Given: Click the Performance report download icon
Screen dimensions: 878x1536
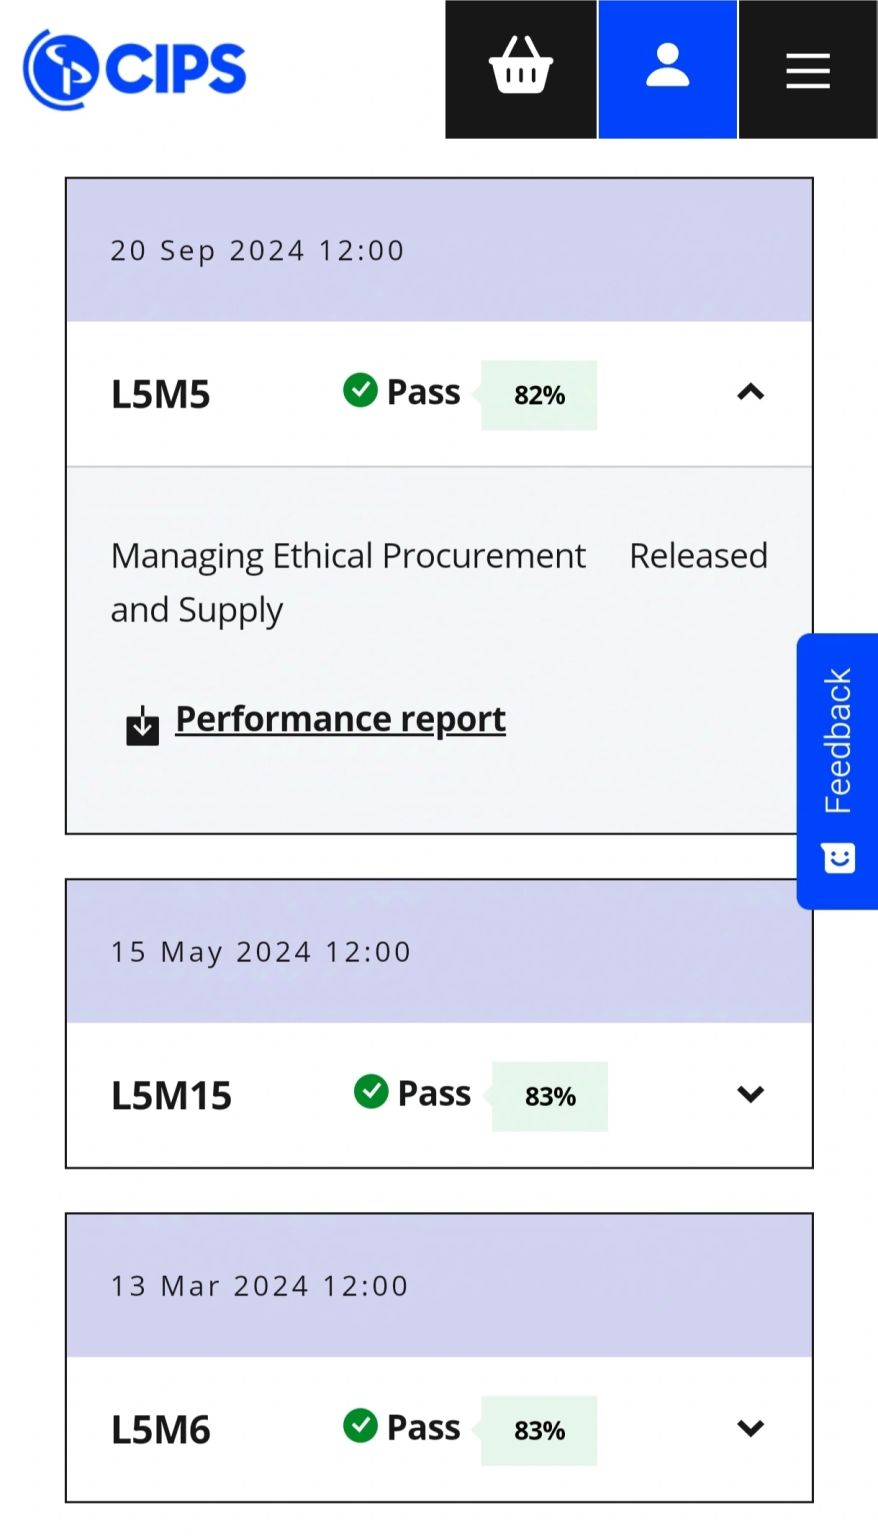Looking at the screenshot, I should pyautogui.click(x=143, y=725).
